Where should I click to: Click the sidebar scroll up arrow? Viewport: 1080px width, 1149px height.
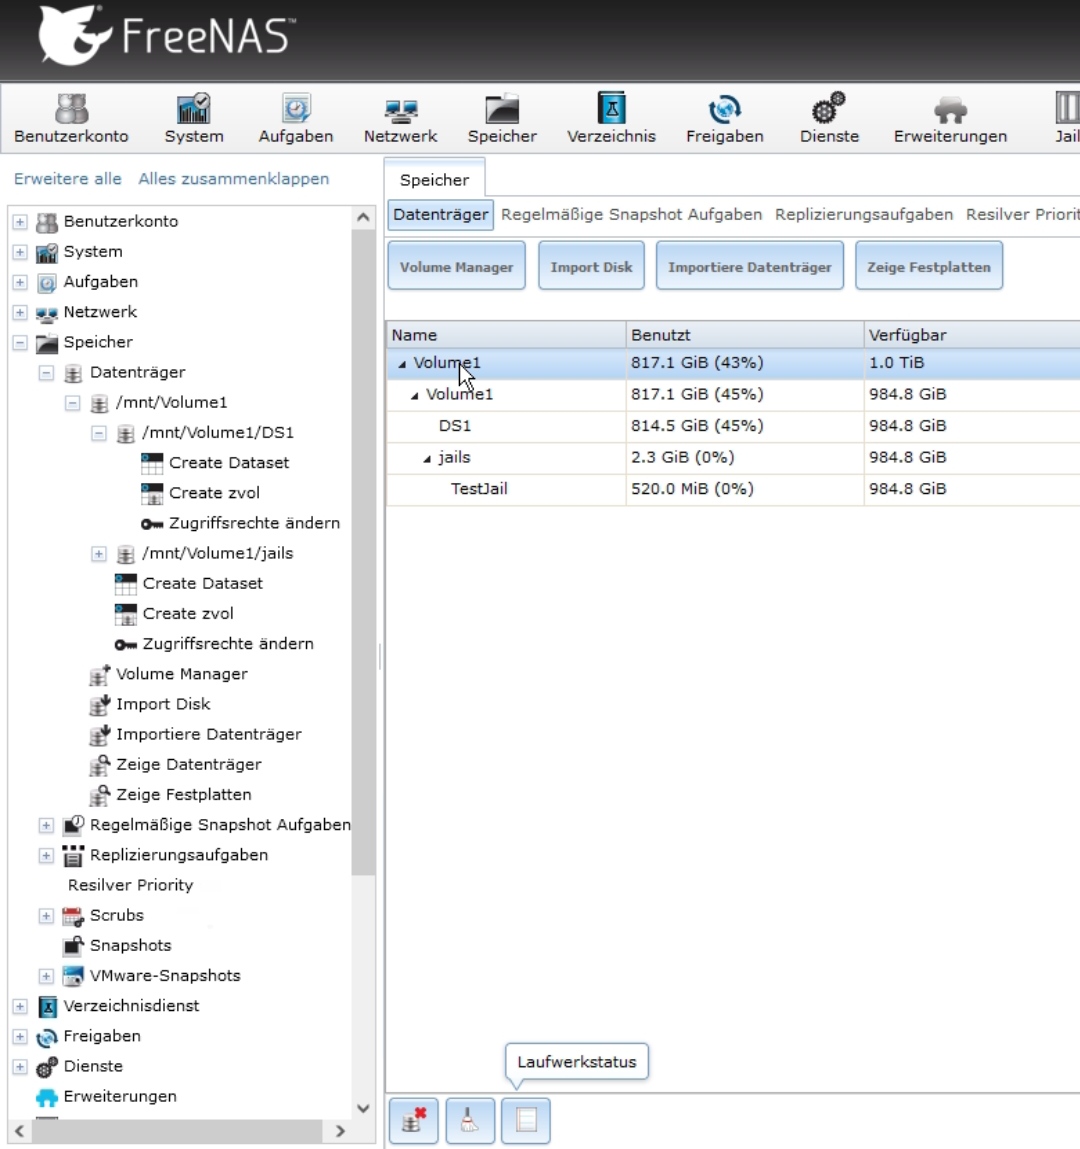coord(363,217)
